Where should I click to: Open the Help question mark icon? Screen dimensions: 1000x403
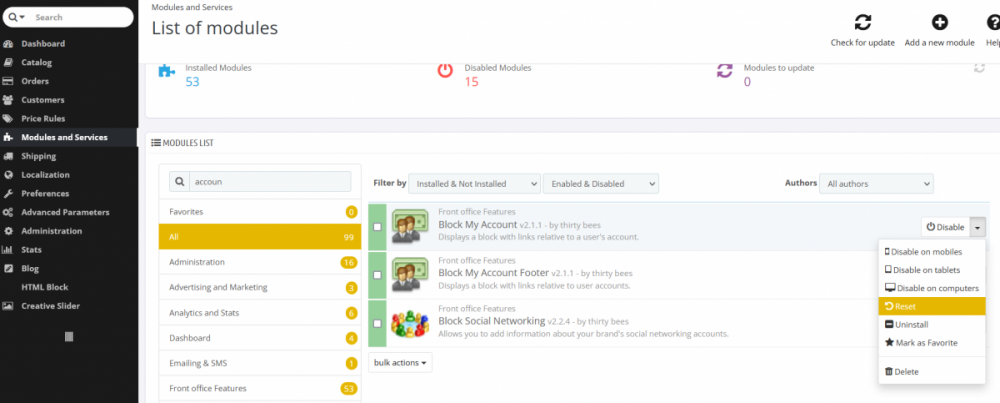(992, 23)
